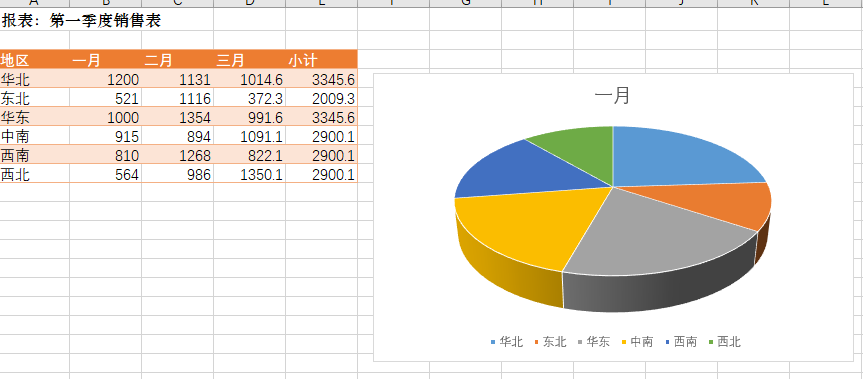
Task: Click the 西北 legend entry in the chart
Action: [x=724, y=342]
